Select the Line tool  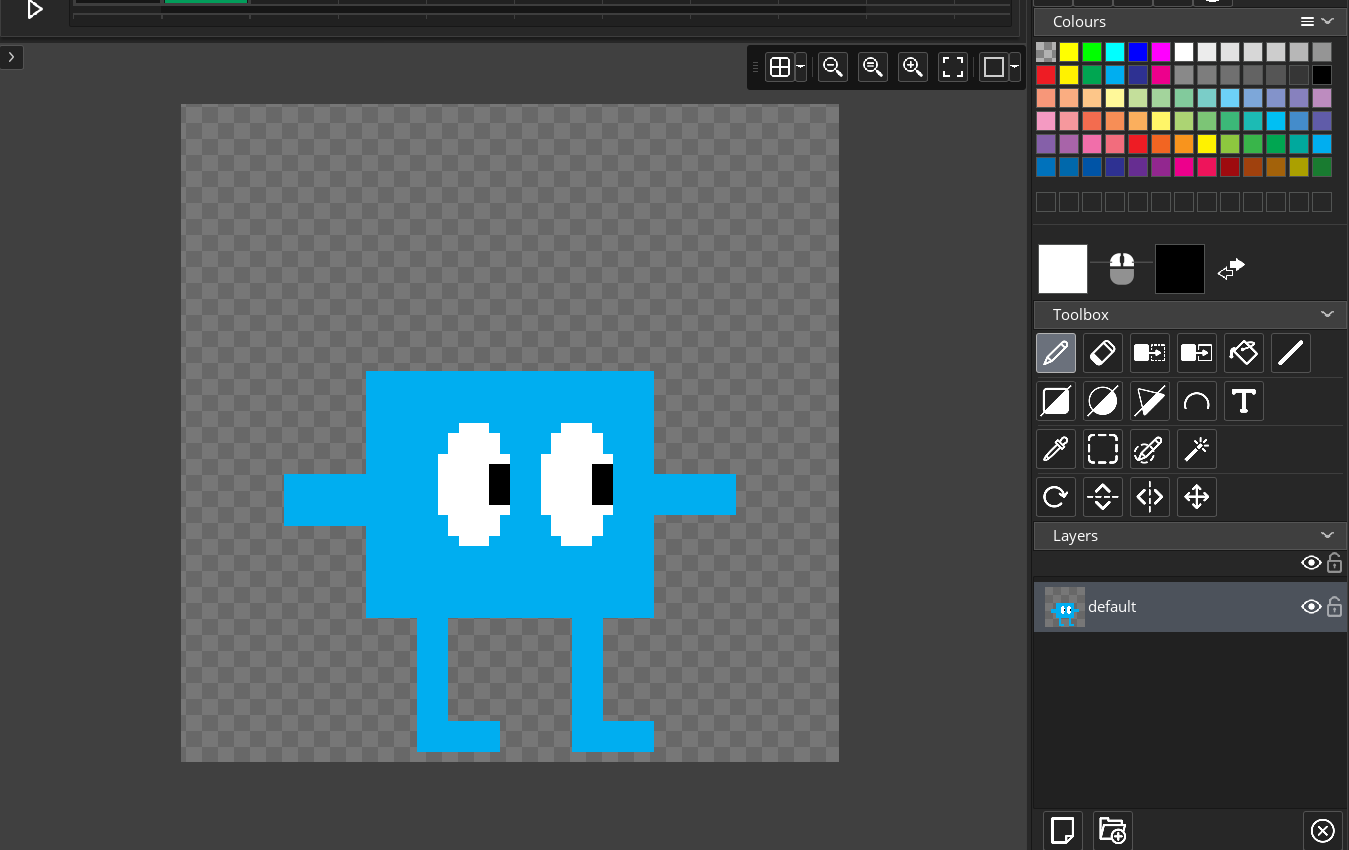(1291, 353)
